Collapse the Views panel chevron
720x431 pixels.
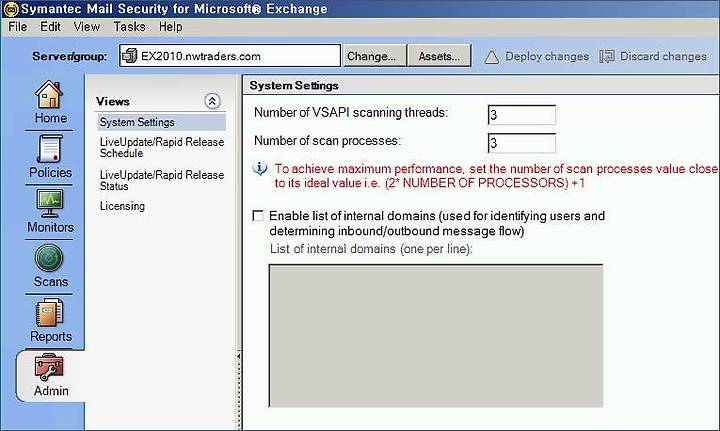click(212, 101)
